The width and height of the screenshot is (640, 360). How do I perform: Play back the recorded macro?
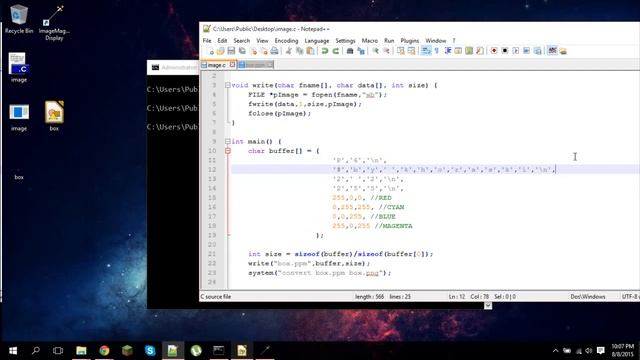[x=516, y=51]
